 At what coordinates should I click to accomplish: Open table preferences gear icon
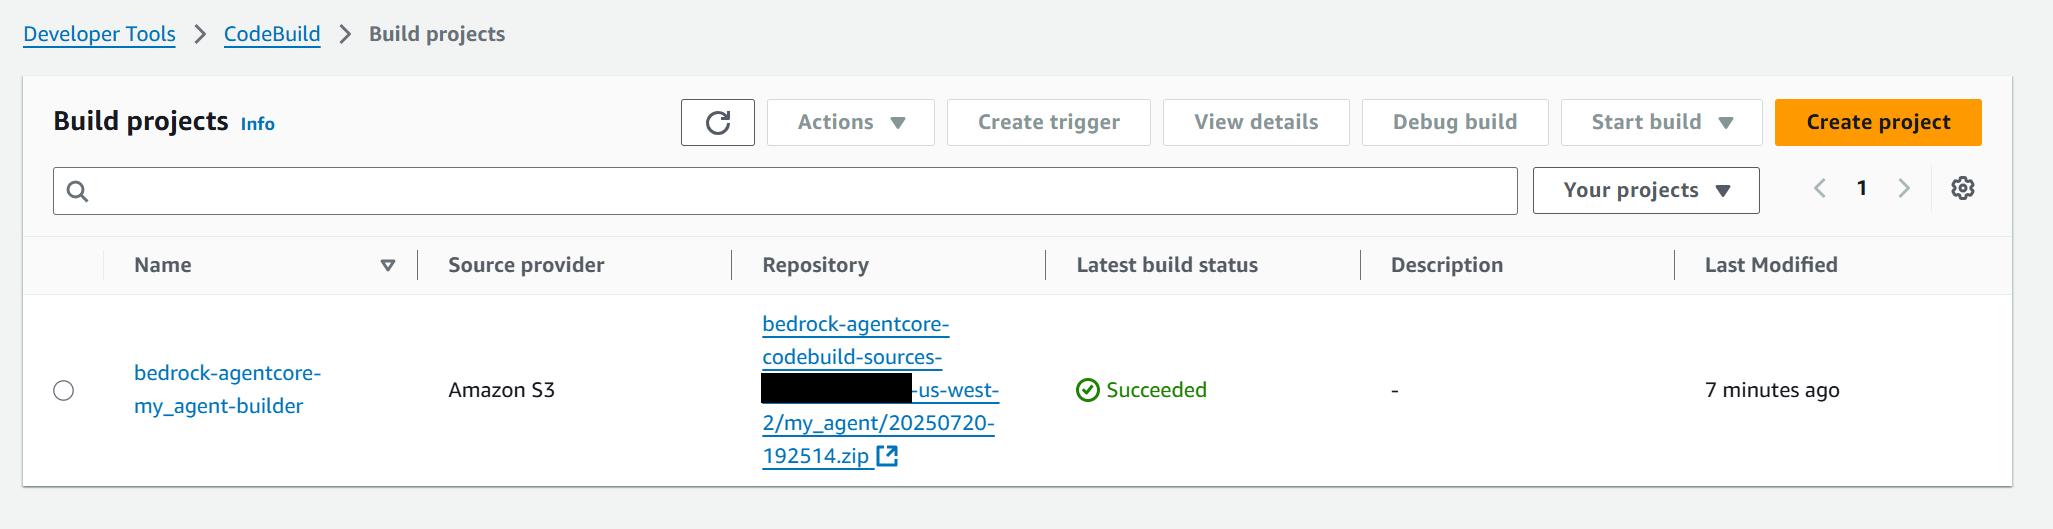coord(1962,188)
